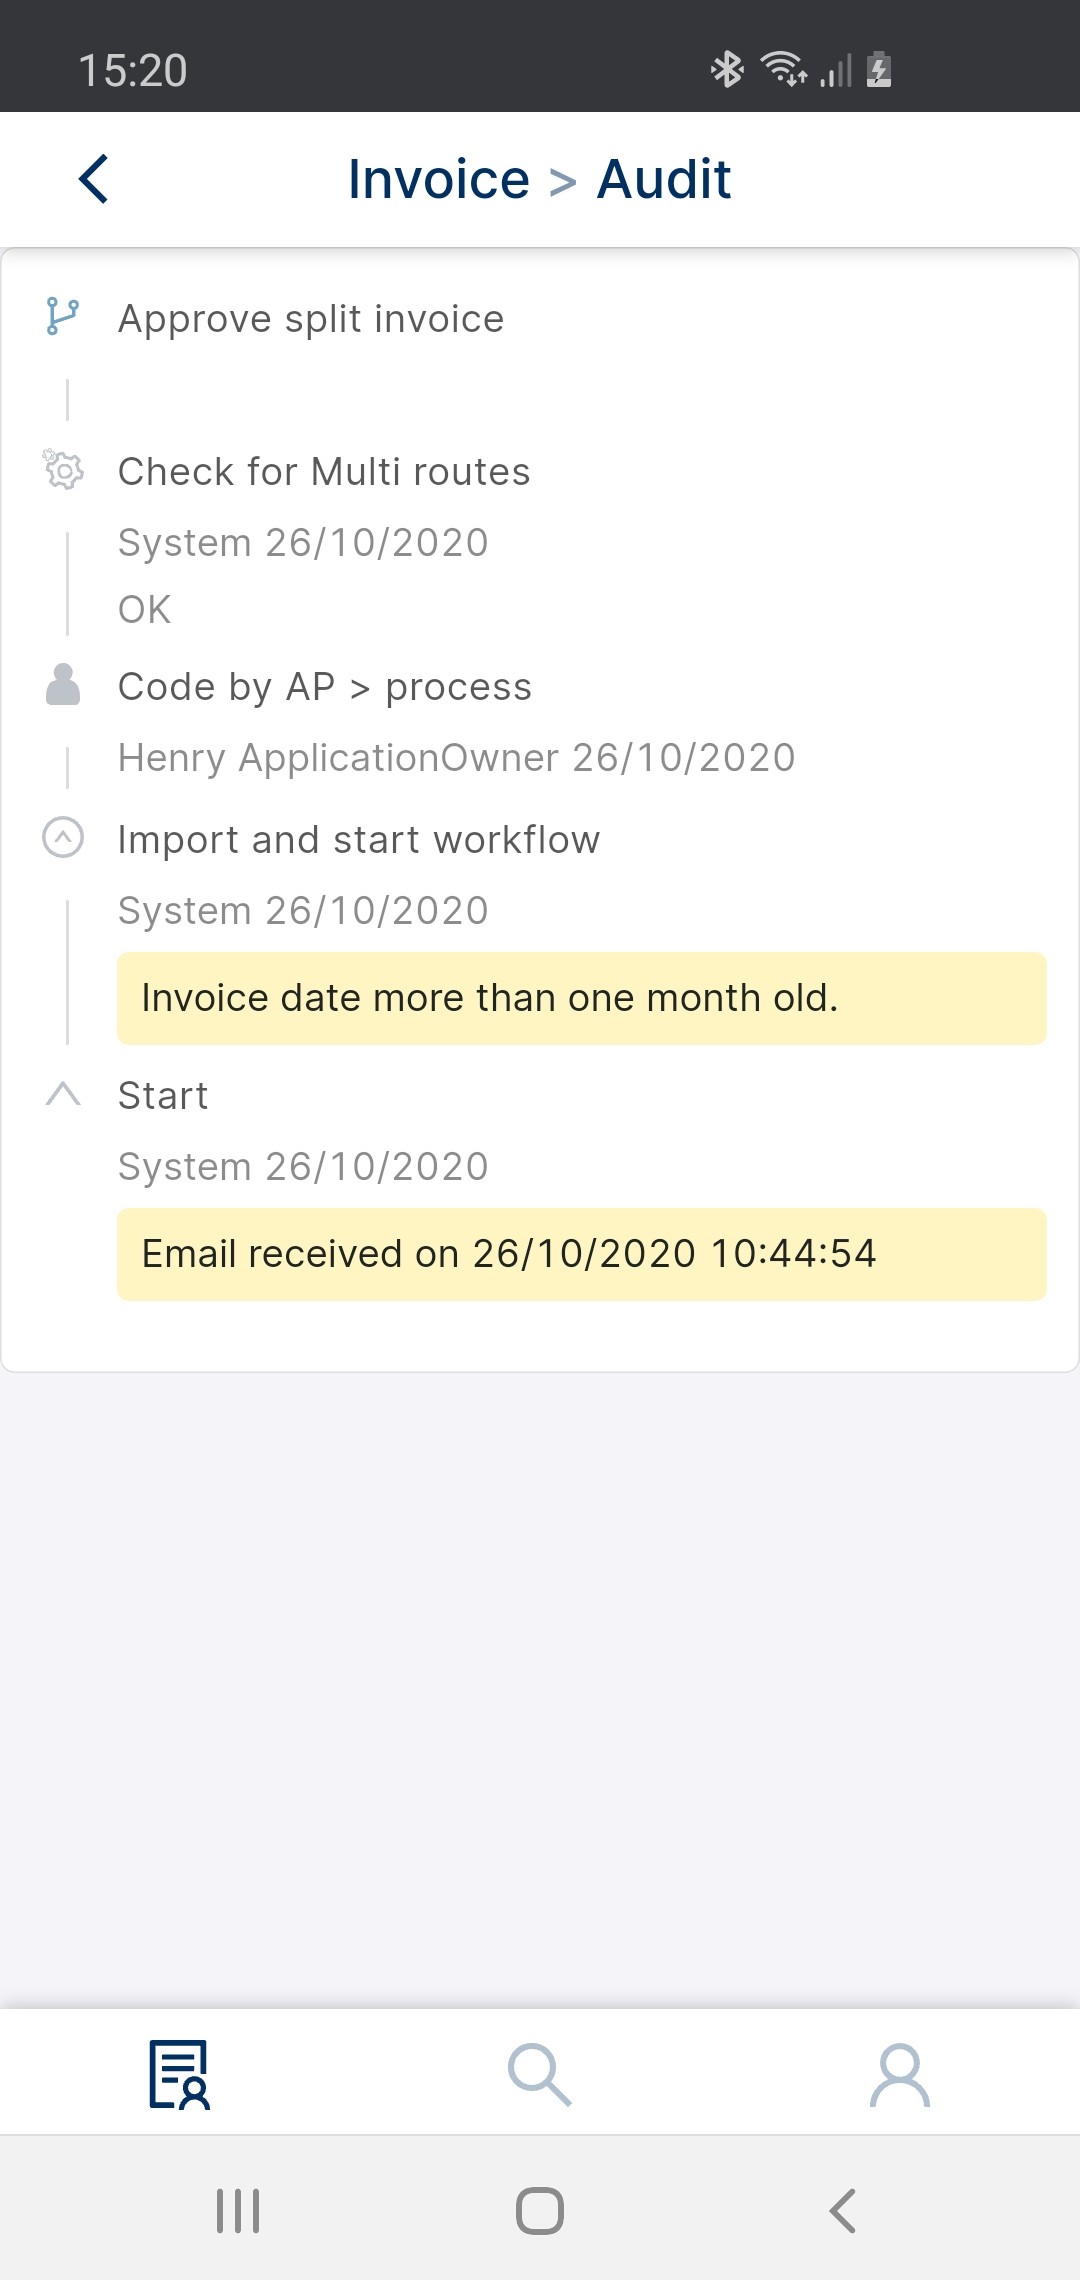Open the invoices tab in bottom bar
The height and width of the screenshot is (2280, 1080).
click(180, 2074)
